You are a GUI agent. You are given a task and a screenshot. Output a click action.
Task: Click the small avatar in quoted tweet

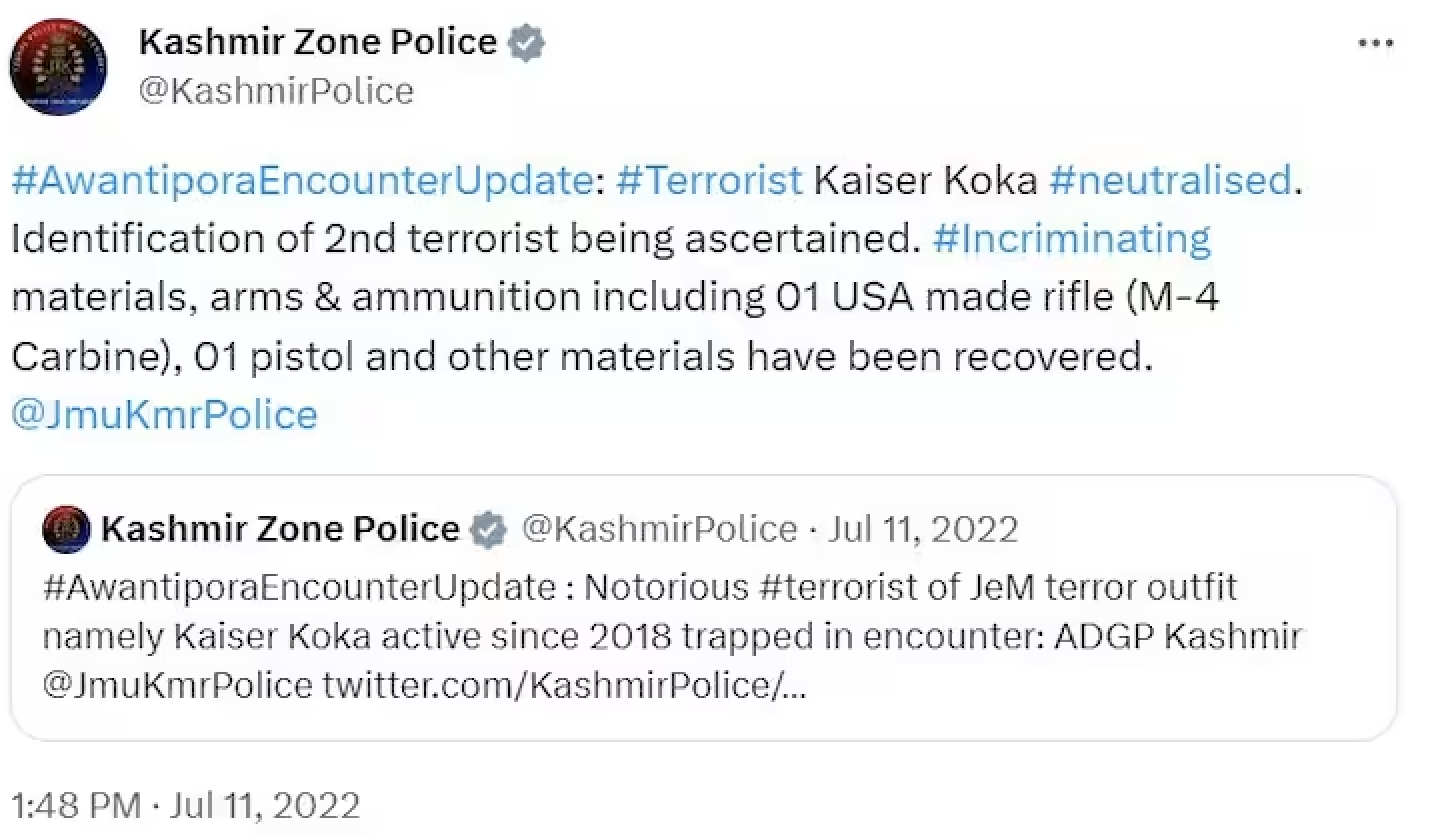[x=67, y=529]
